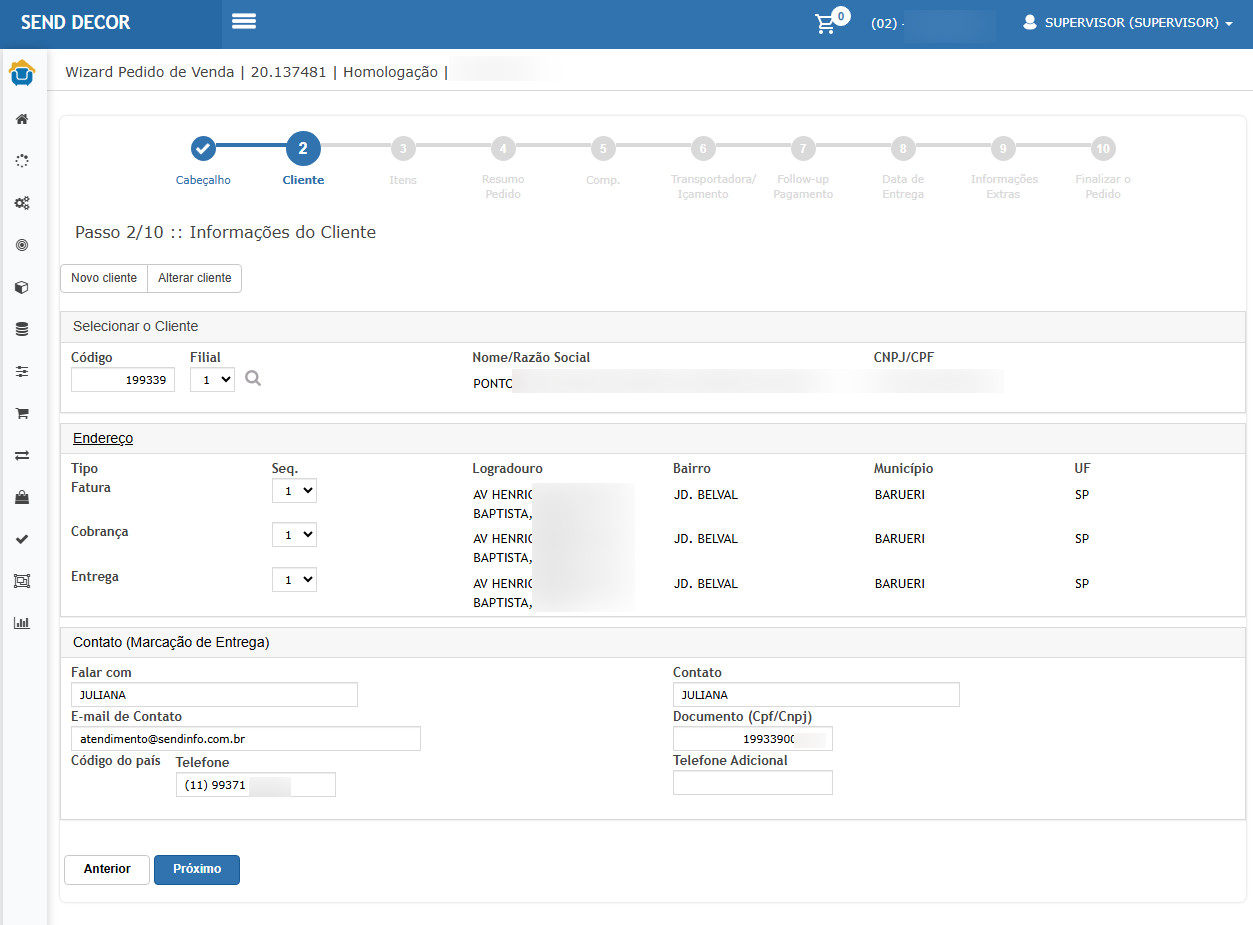Open the sliders adjustments sidebar icon
Screen dimensions: 1253x925
click(22, 371)
